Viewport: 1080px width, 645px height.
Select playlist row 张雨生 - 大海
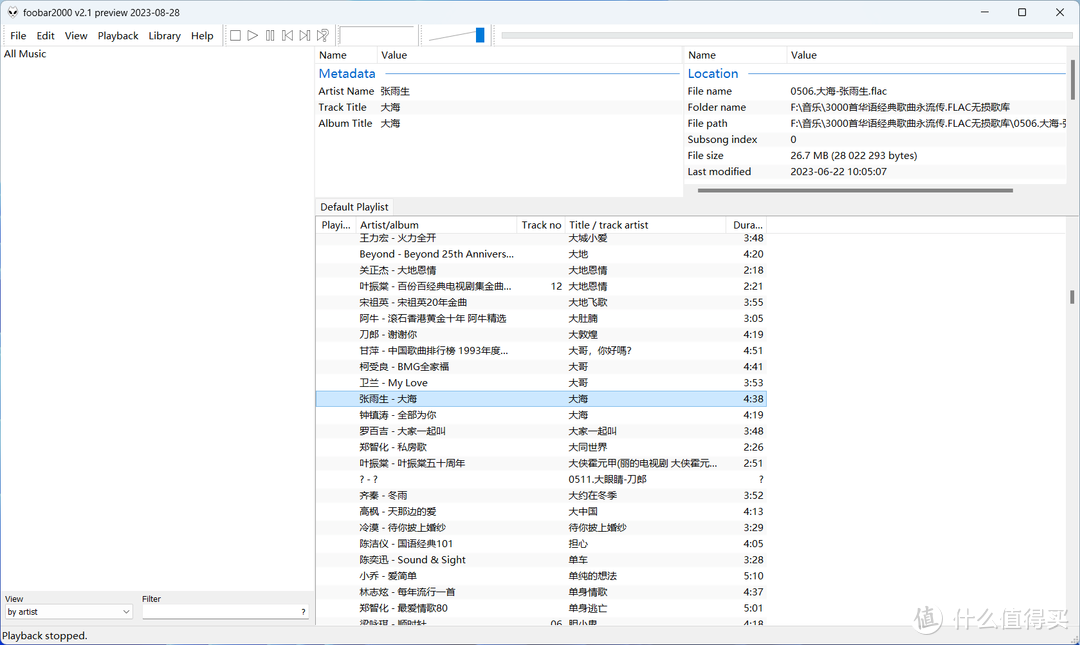(x=541, y=399)
